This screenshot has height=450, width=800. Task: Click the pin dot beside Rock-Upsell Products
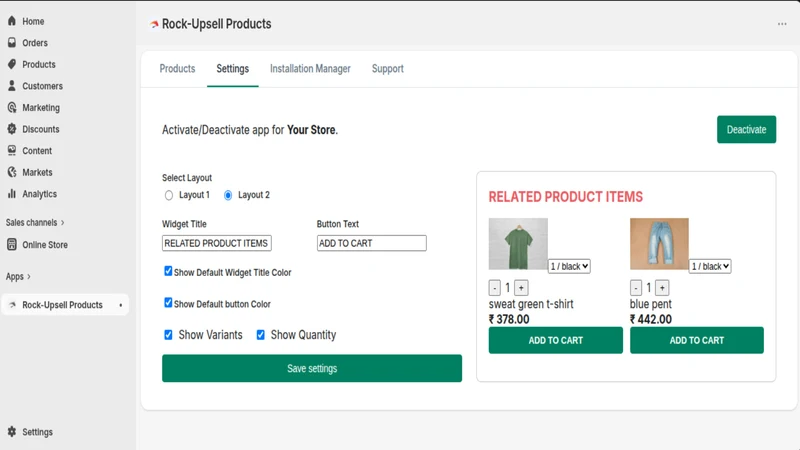click(x=121, y=305)
